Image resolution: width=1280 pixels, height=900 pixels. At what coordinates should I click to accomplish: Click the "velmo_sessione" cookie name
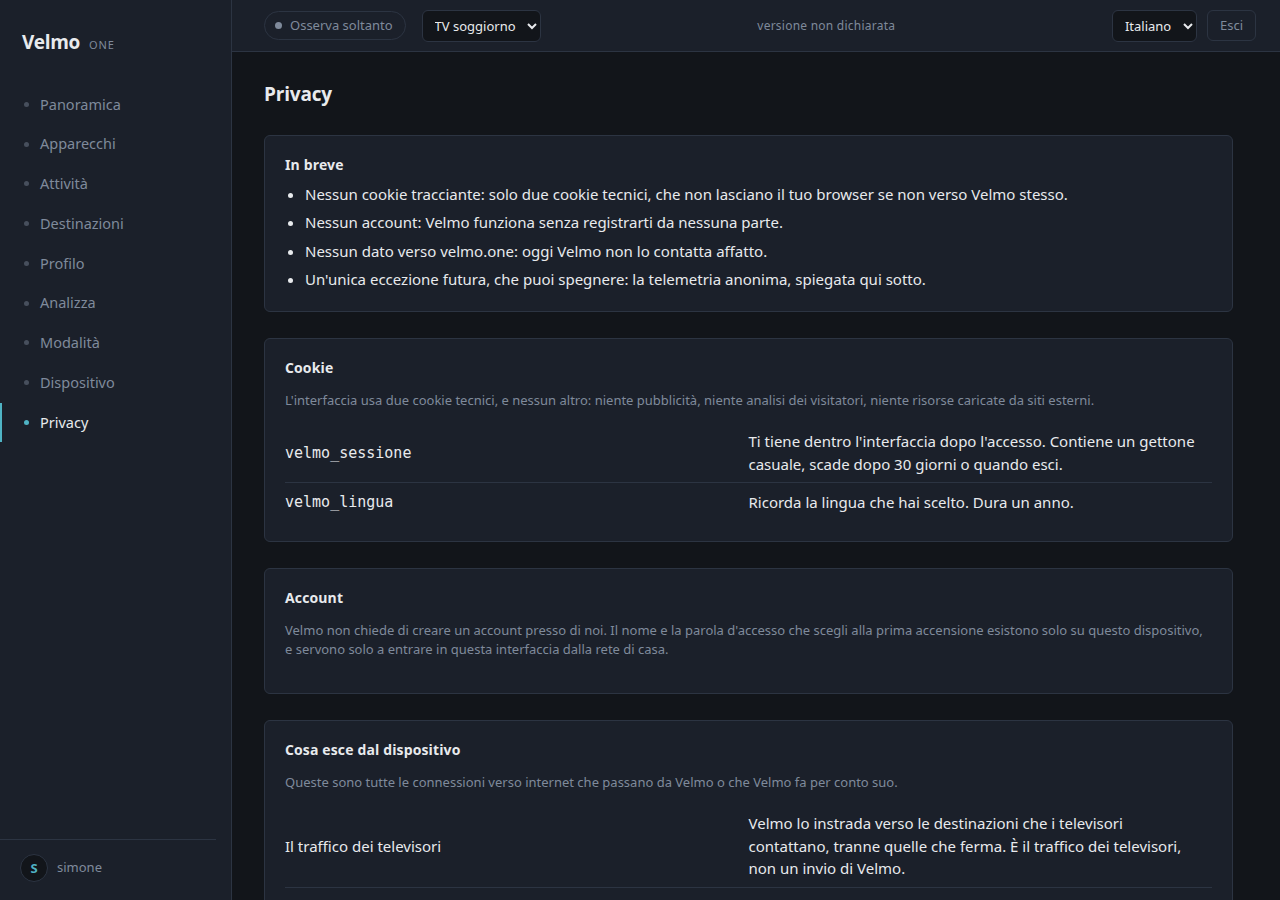348,453
